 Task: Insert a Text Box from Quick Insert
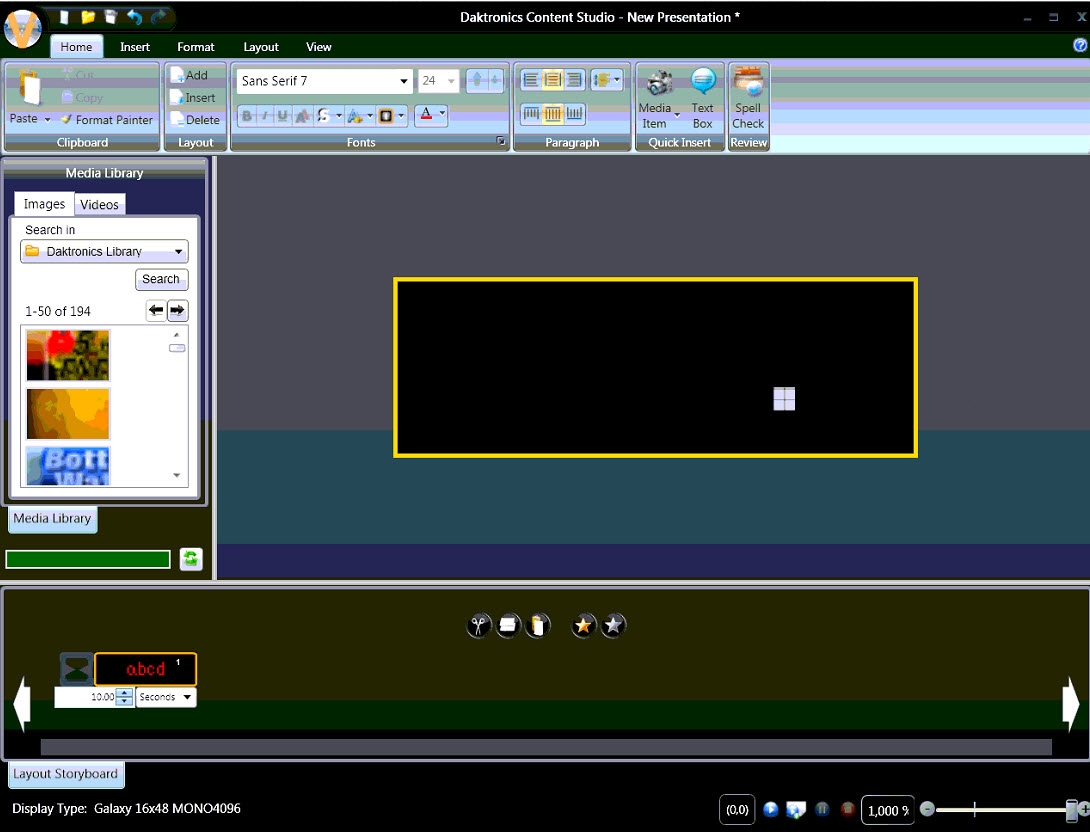(x=703, y=99)
